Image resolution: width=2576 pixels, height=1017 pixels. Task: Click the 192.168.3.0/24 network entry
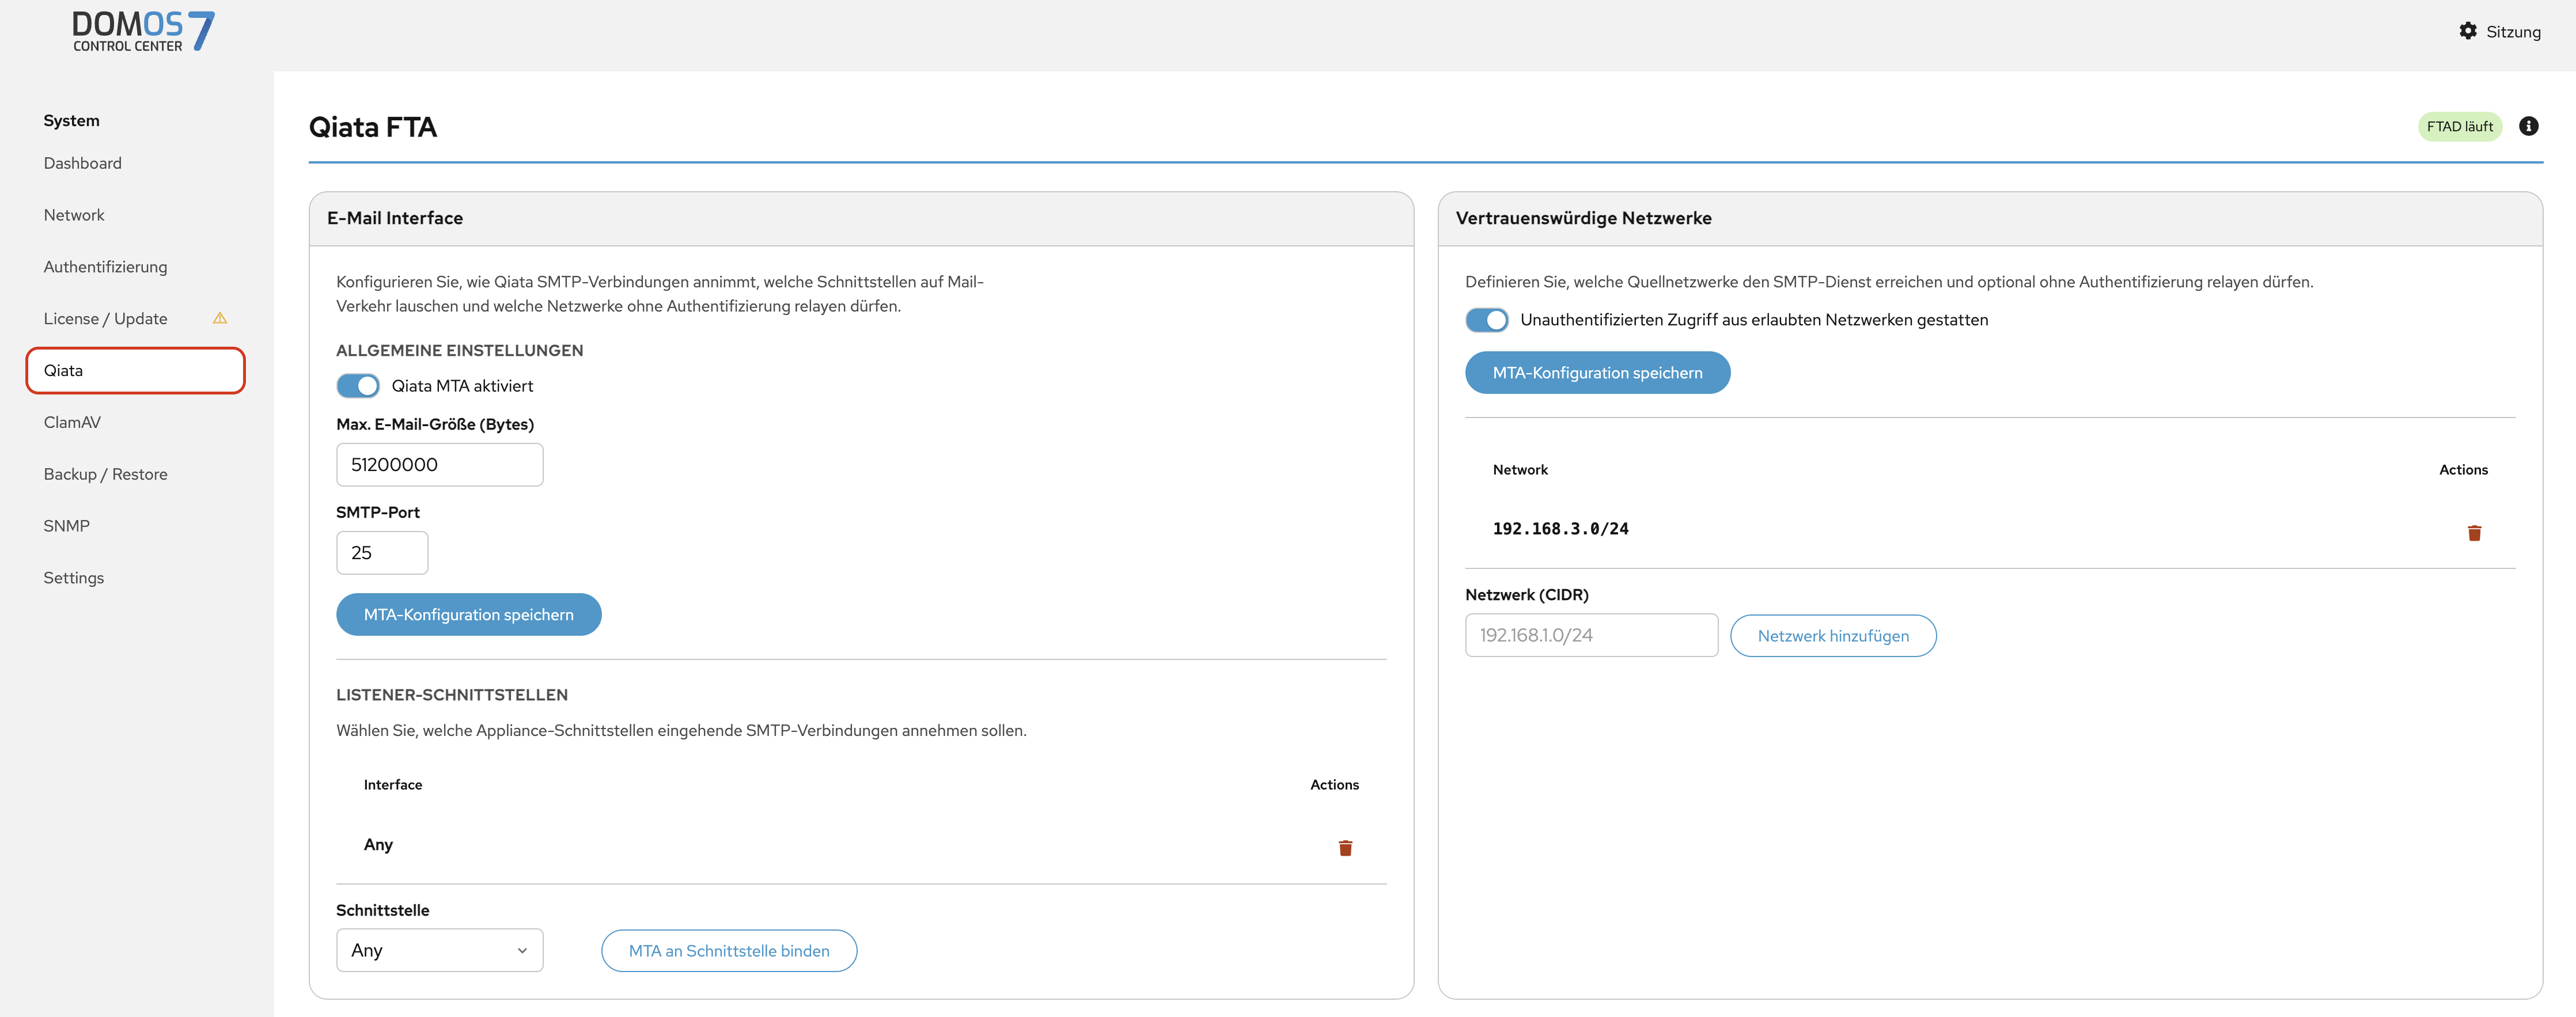[x=1560, y=529]
